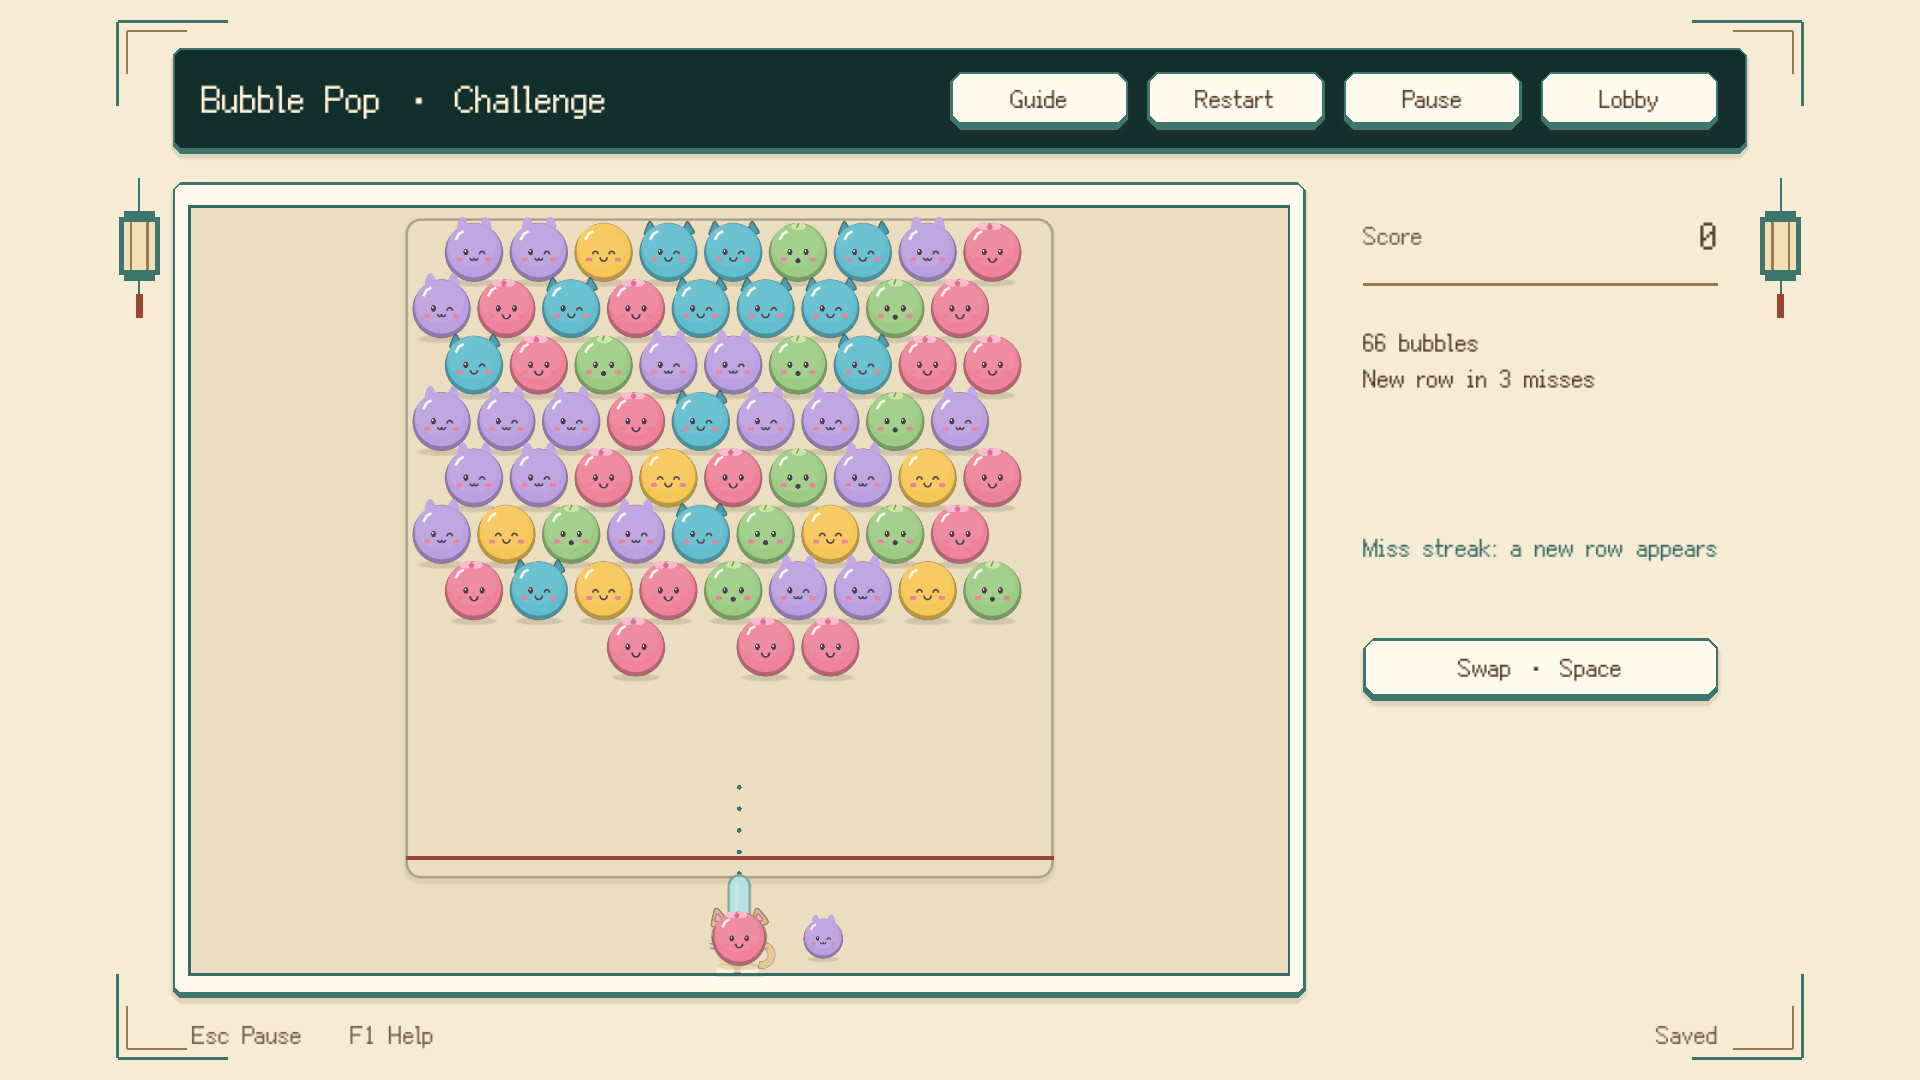
Task: Click the Swap · Space button
Action: [1540, 669]
